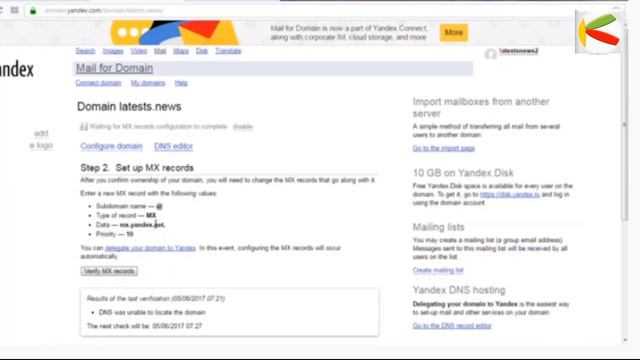The height and width of the screenshot is (360, 640).
Task: Switch to Configure domain
Action: click(x=111, y=146)
